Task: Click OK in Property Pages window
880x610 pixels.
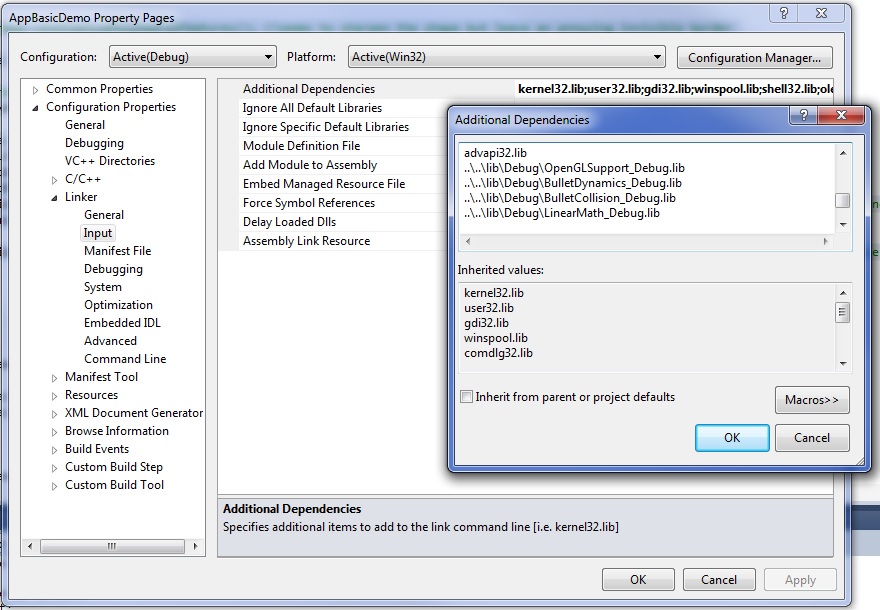Action: point(638,580)
